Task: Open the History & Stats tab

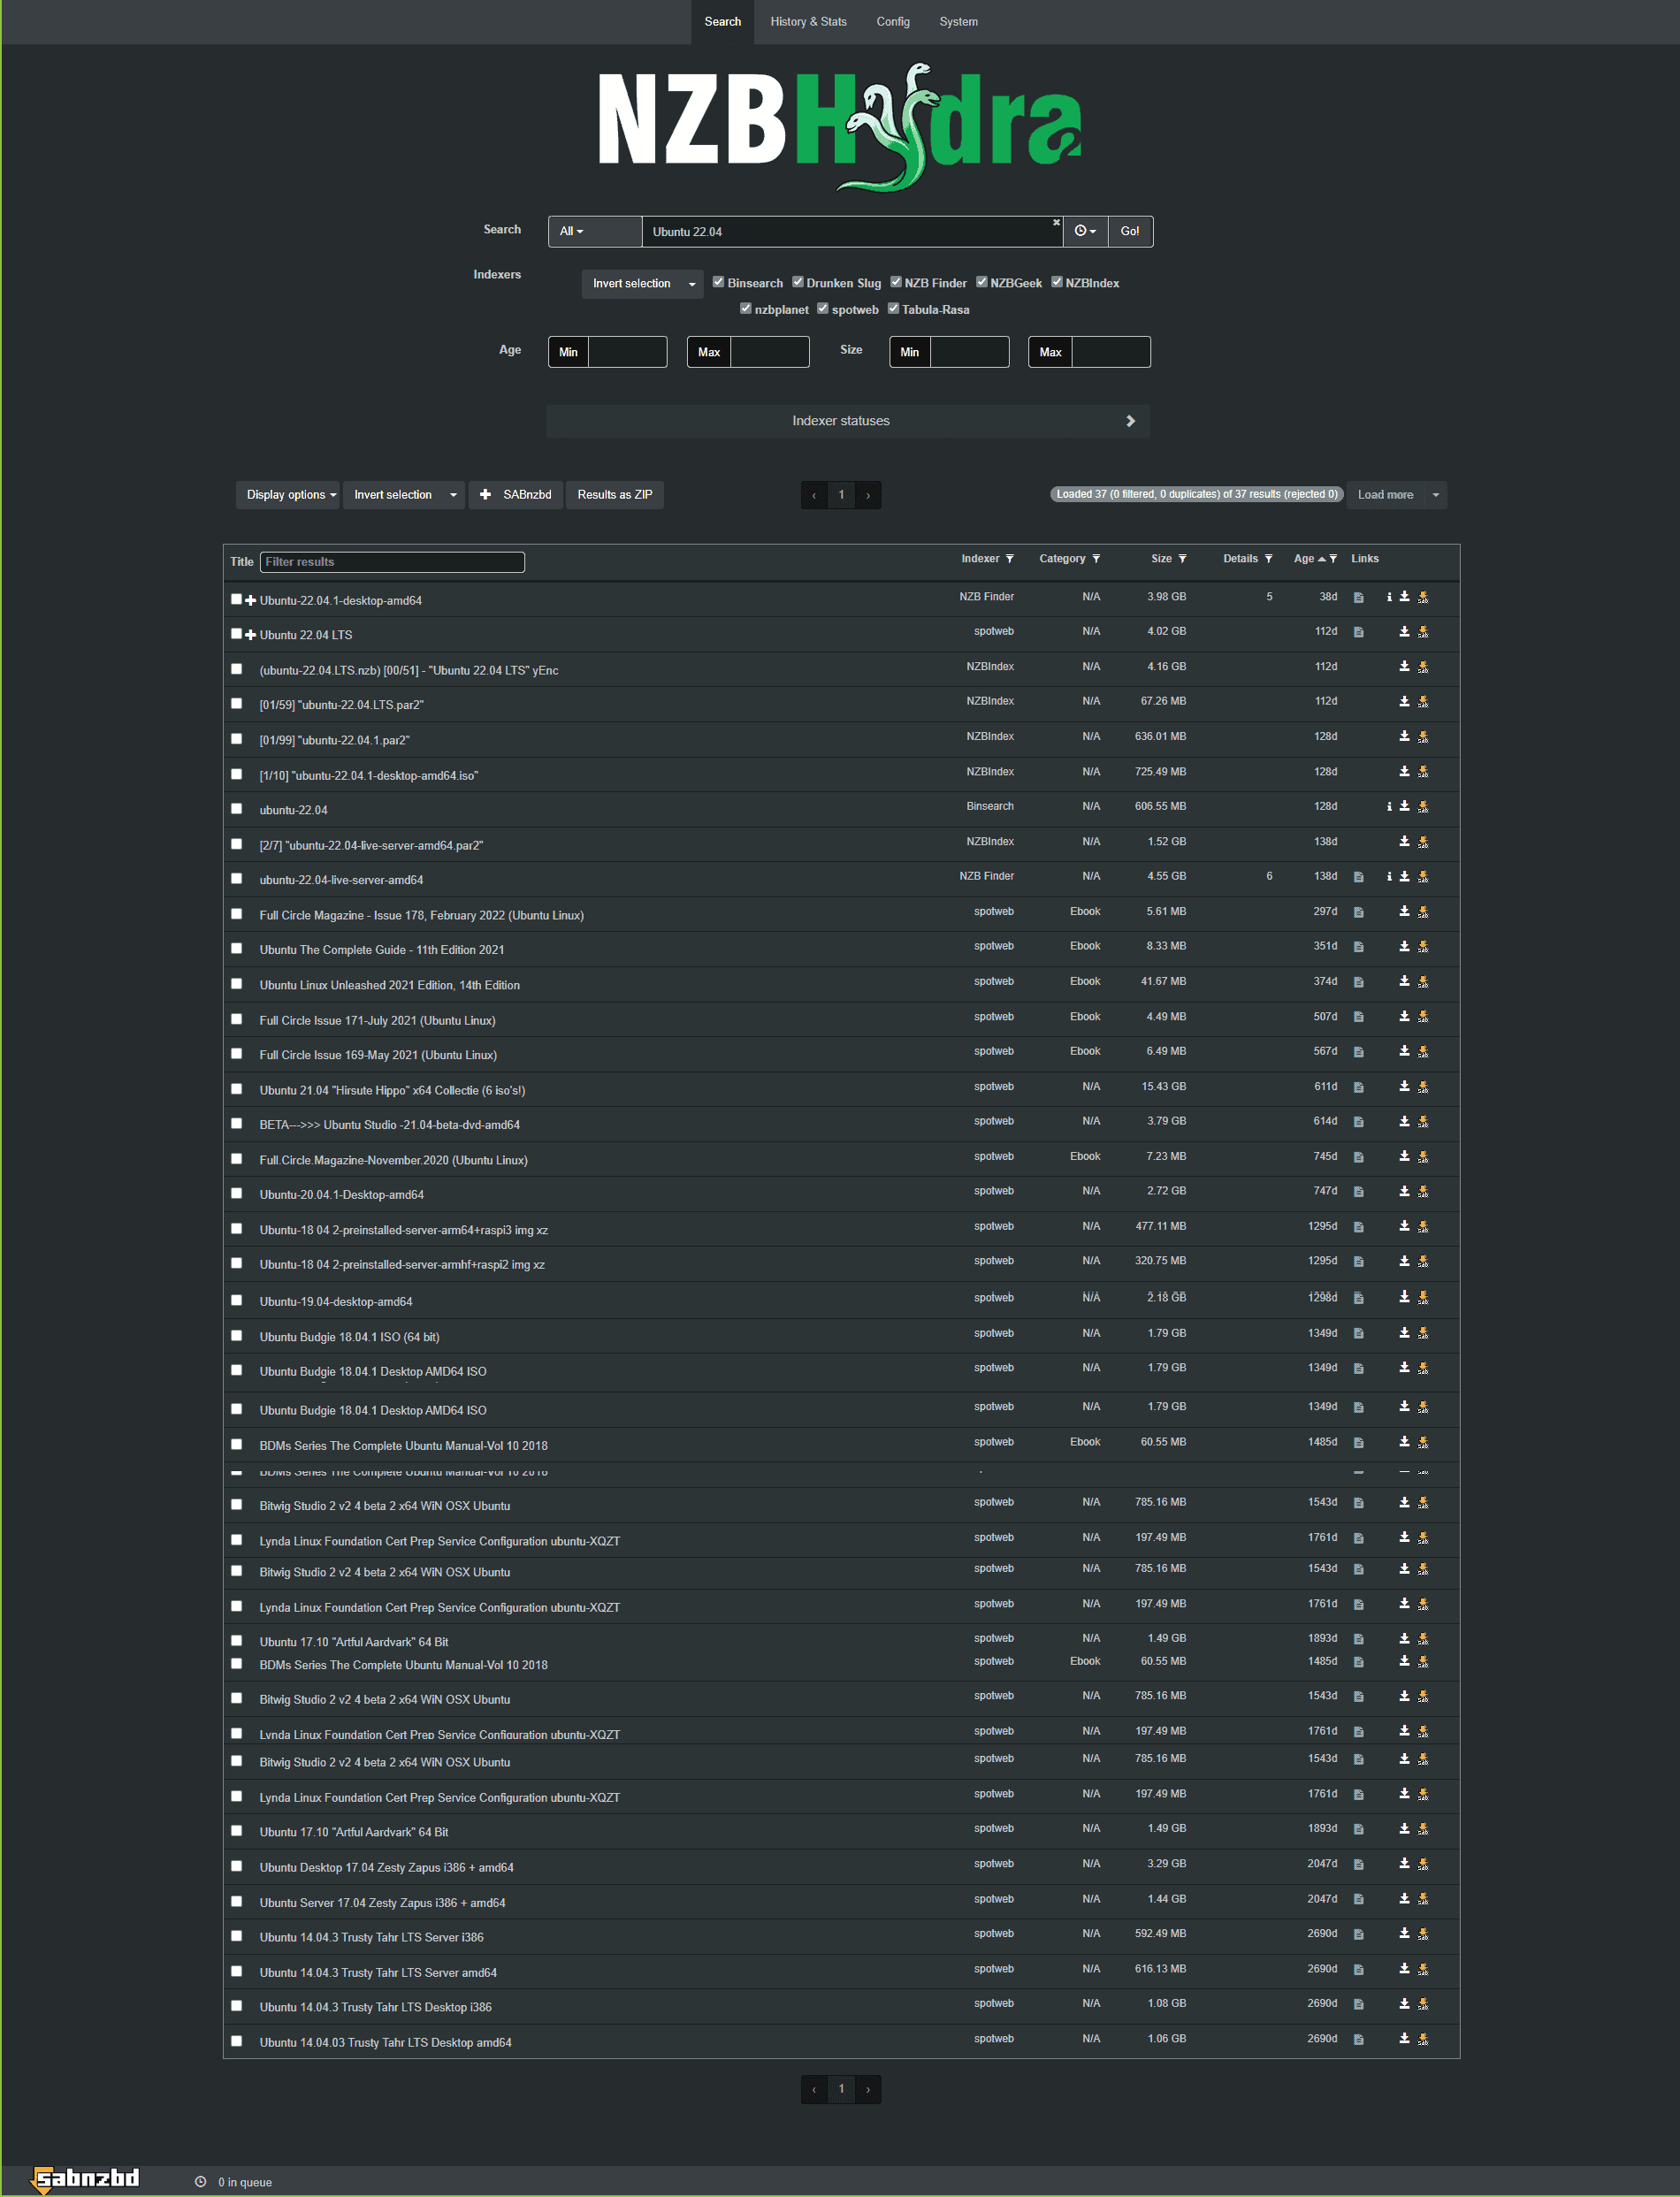Action: [x=808, y=22]
